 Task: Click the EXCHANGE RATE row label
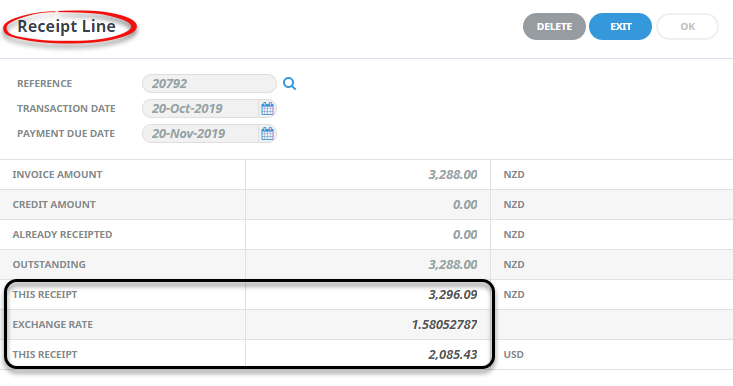53,324
